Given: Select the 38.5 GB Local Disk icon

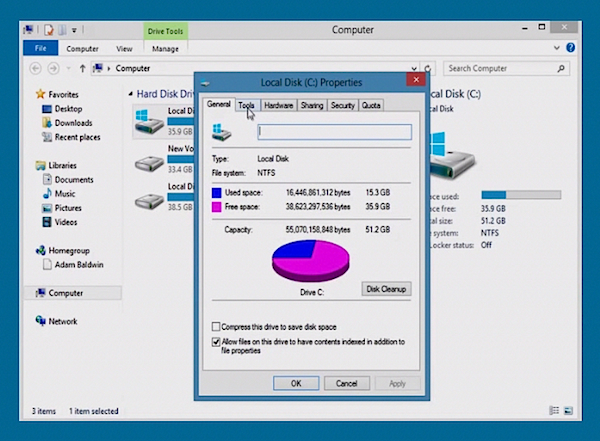Looking at the screenshot, I should [x=149, y=201].
